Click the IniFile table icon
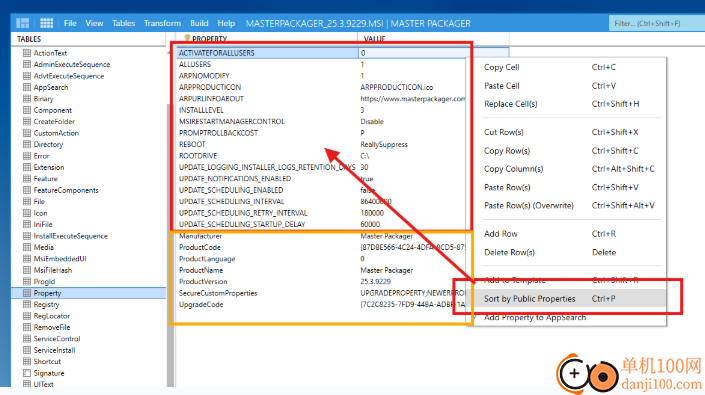 [x=27, y=224]
